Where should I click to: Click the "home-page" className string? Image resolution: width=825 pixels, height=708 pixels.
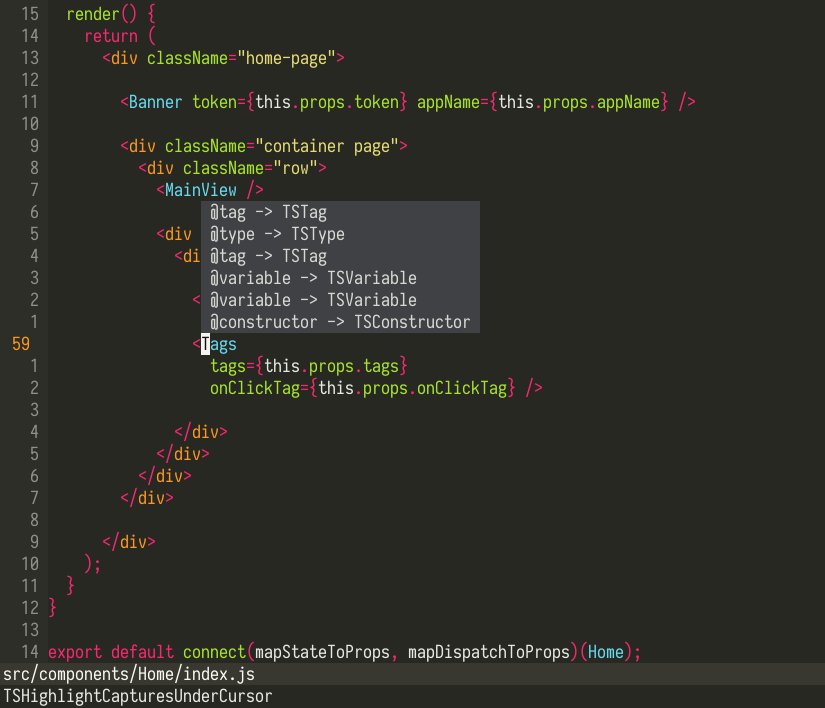pos(286,58)
